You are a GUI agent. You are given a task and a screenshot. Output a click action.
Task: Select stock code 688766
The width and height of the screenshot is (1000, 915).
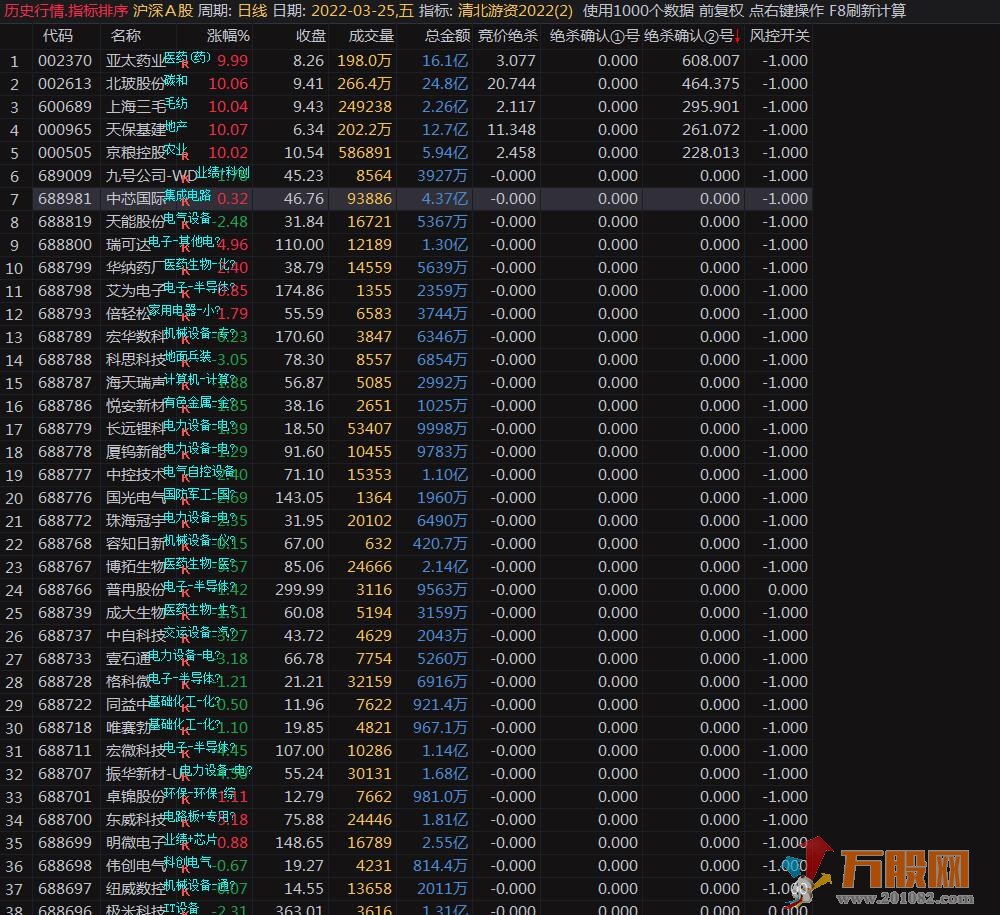(65, 589)
